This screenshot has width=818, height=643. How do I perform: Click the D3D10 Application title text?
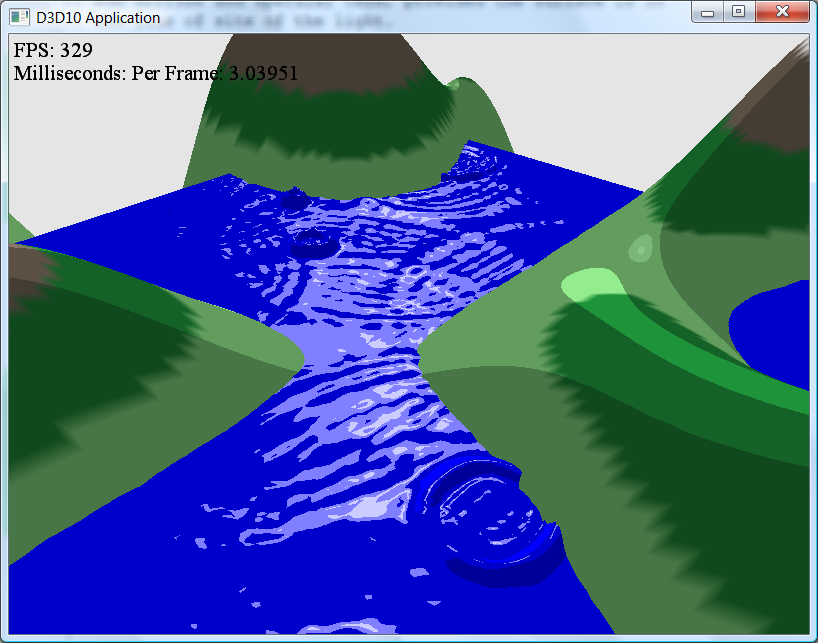click(97, 17)
